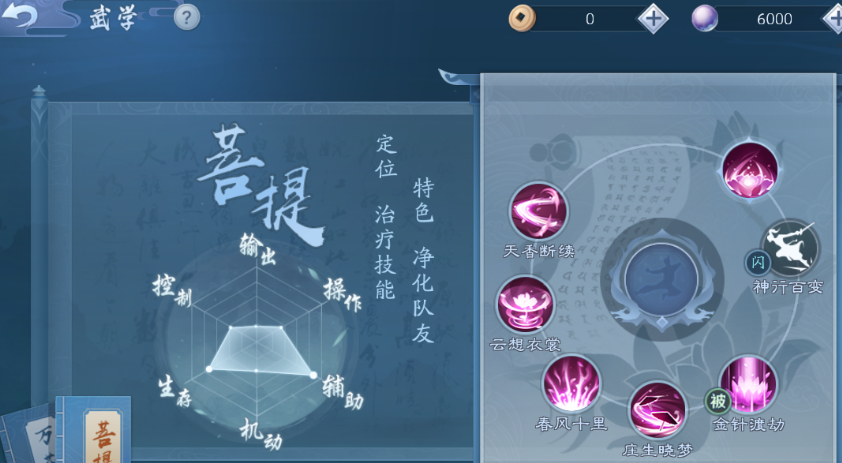
Task: Select the unlabeled lotus skill icon
Action: point(750,170)
